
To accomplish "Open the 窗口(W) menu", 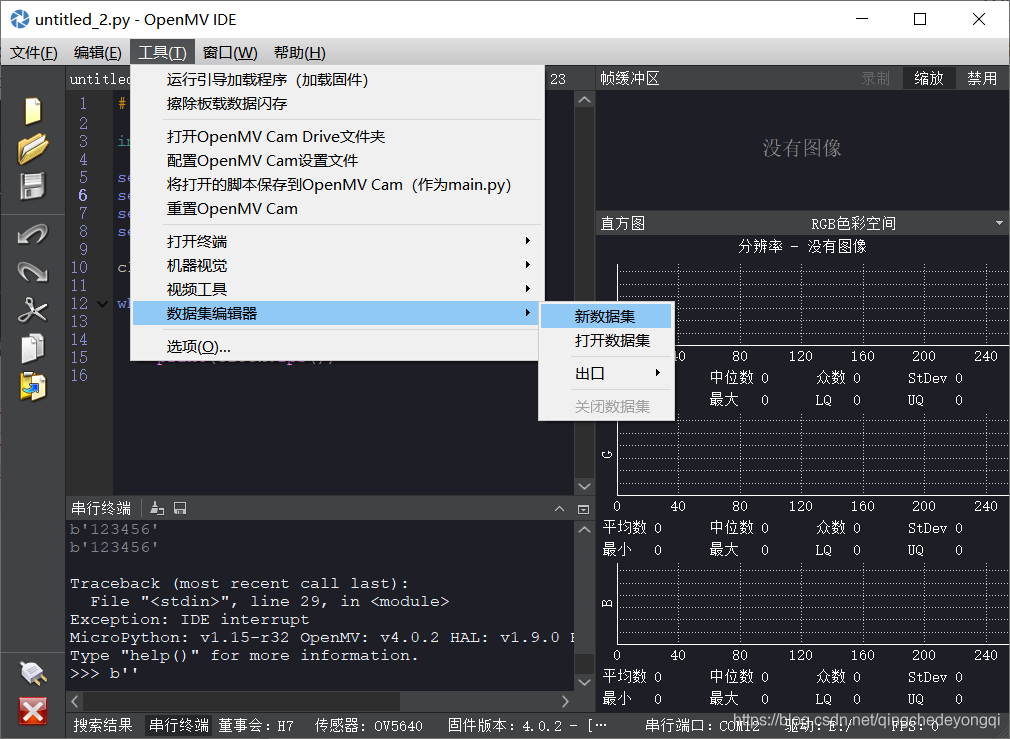I will pyautogui.click(x=230, y=52).
